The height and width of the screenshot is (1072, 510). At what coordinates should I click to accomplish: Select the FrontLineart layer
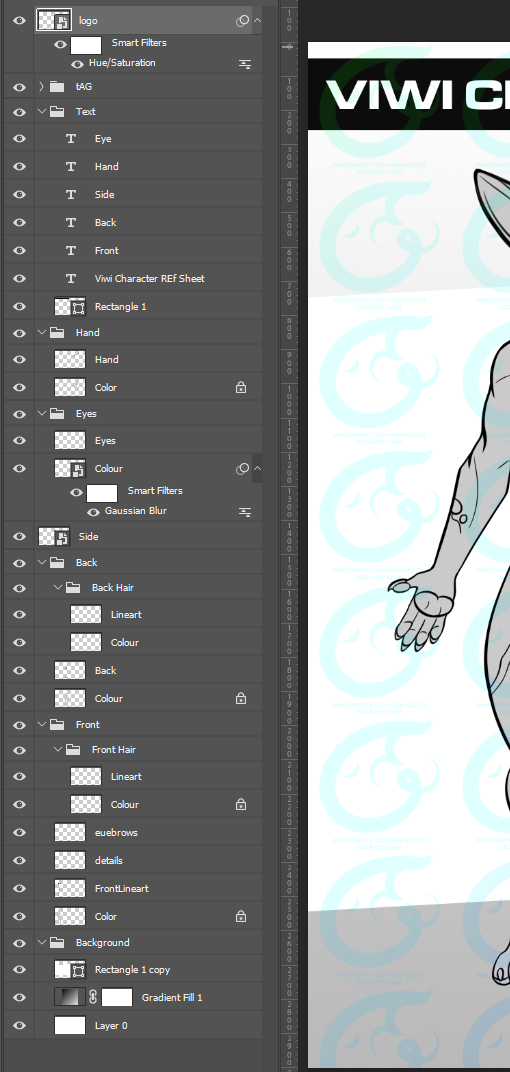click(x=148, y=888)
